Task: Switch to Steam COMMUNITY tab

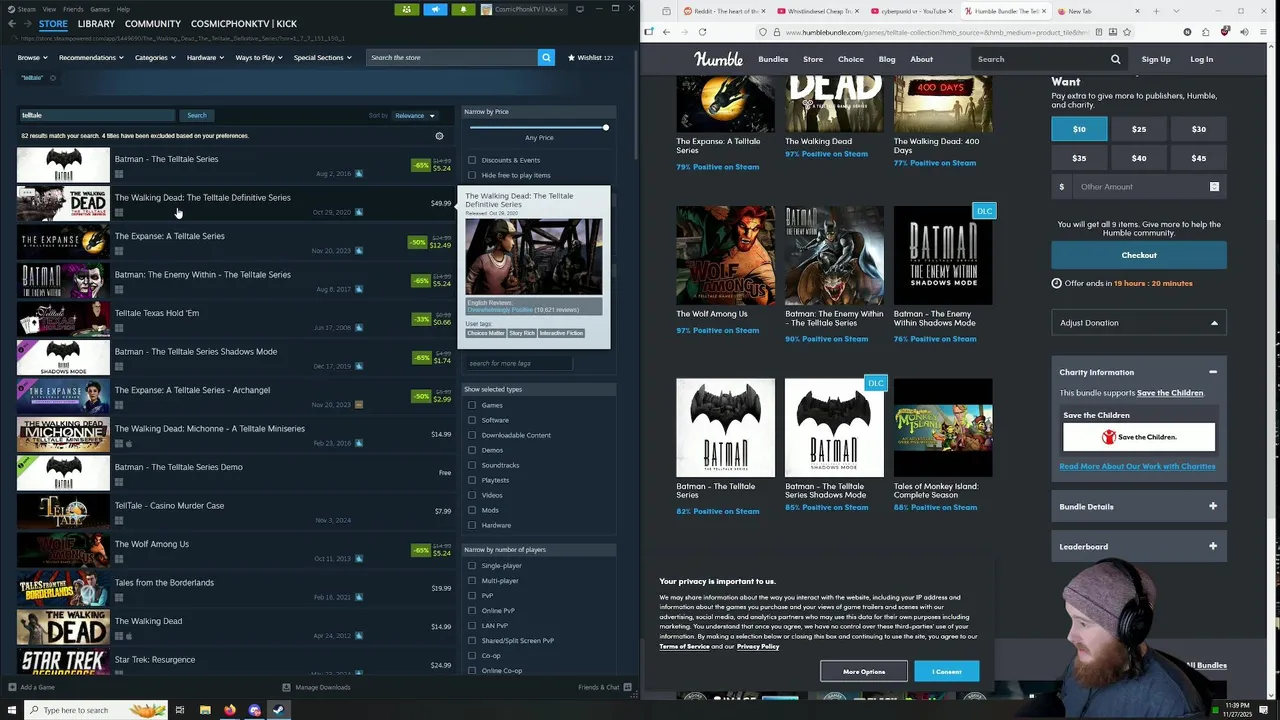Action: (x=153, y=24)
